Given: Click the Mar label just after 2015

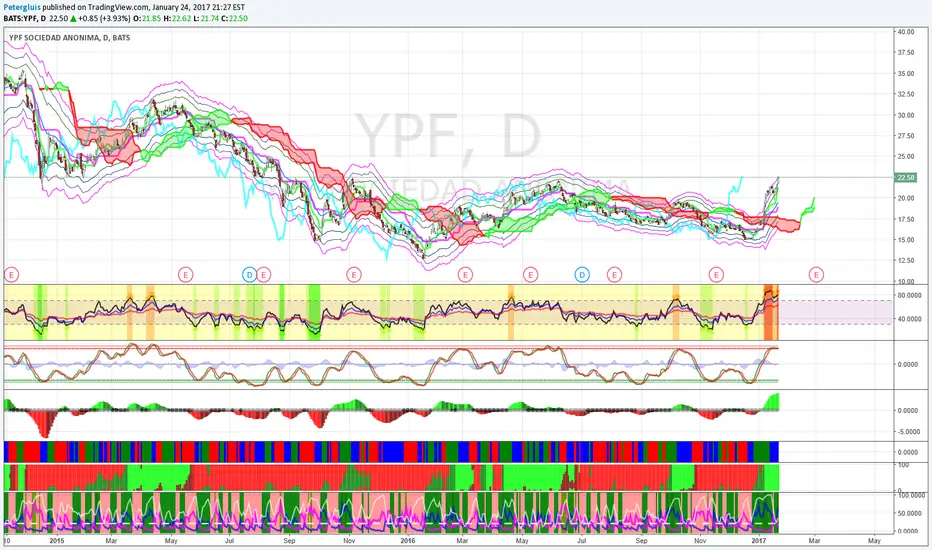Looking at the screenshot, I should (111, 541).
